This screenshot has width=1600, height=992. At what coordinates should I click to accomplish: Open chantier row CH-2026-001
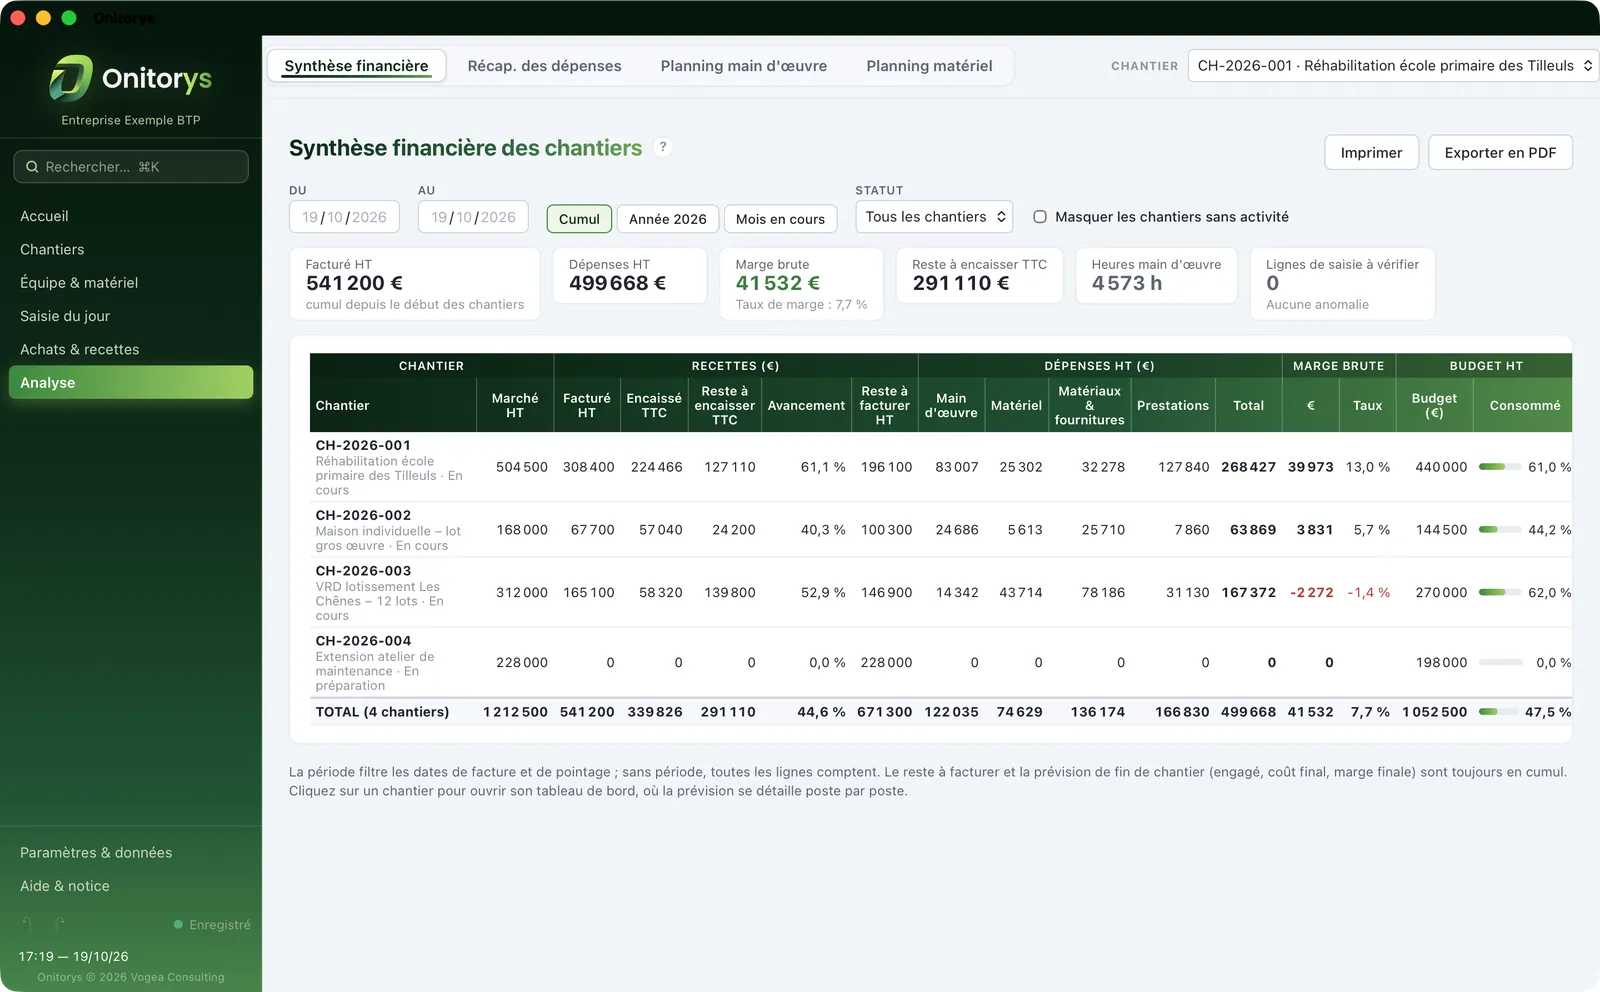pyautogui.click(x=940, y=467)
